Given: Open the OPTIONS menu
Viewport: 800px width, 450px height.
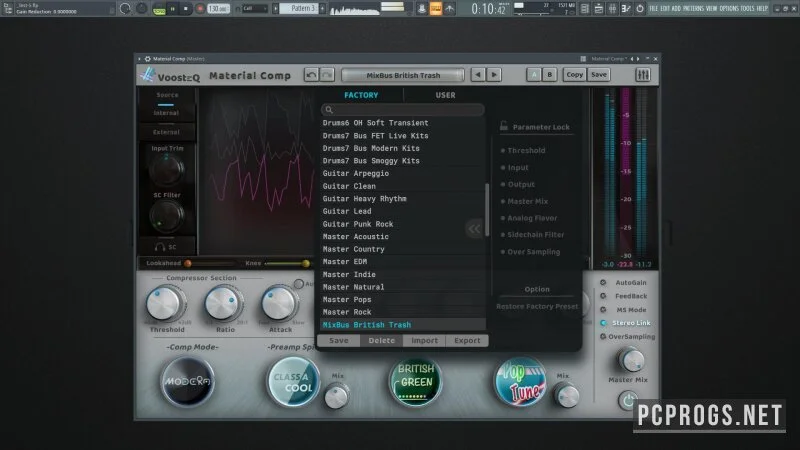Looking at the screenshot, I should pos(729,9).
